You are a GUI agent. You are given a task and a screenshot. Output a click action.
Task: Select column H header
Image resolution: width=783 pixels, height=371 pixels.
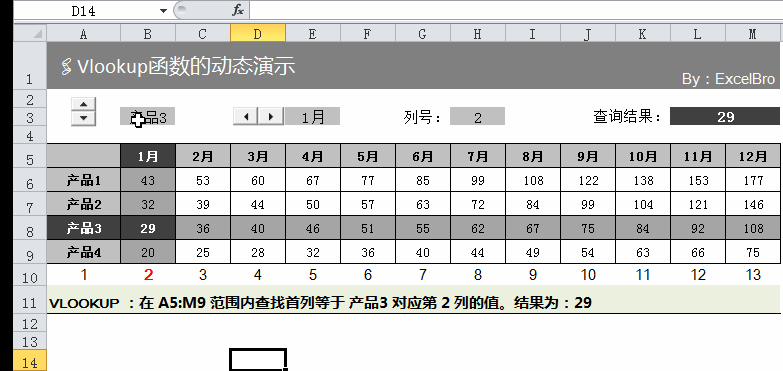click(x=478, y=34)
